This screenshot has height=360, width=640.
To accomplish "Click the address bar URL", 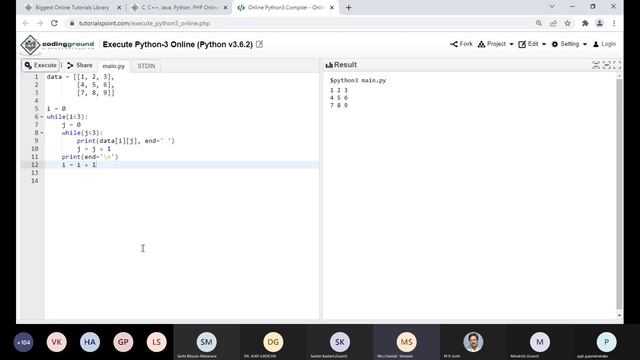I will (144, 23).
